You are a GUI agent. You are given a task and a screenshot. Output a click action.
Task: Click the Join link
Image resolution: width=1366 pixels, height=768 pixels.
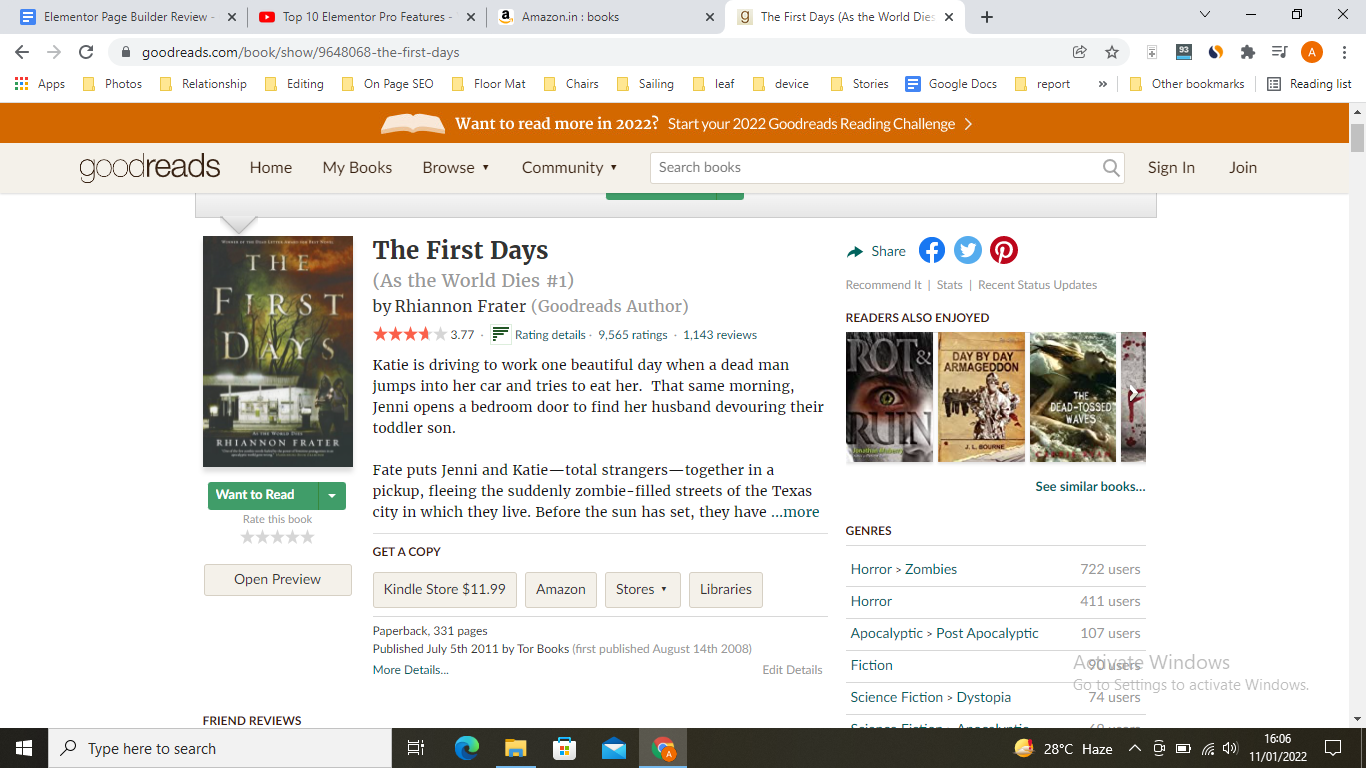(1243, 168)
